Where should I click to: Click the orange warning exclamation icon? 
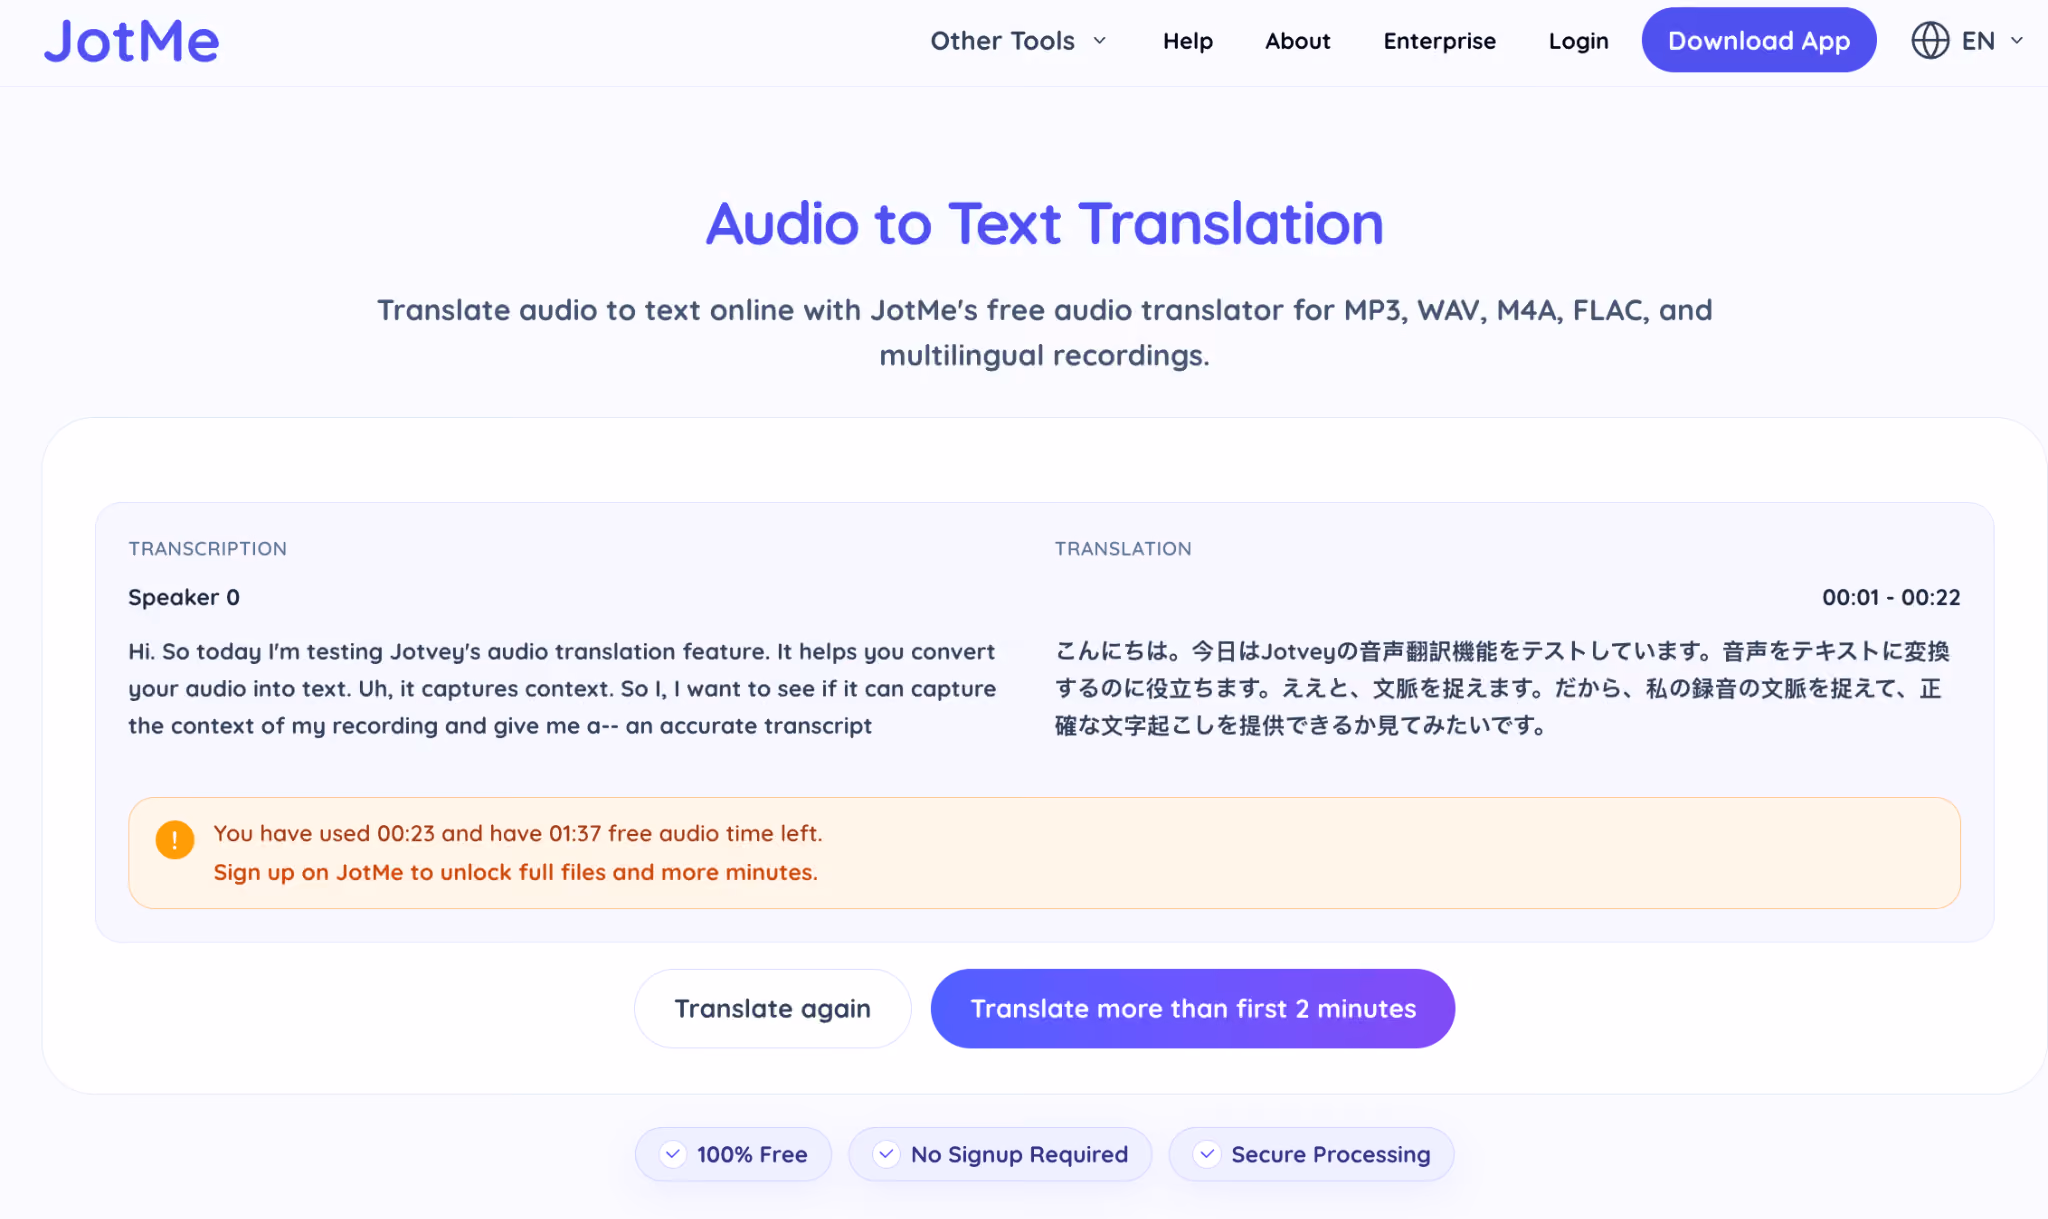175,840
